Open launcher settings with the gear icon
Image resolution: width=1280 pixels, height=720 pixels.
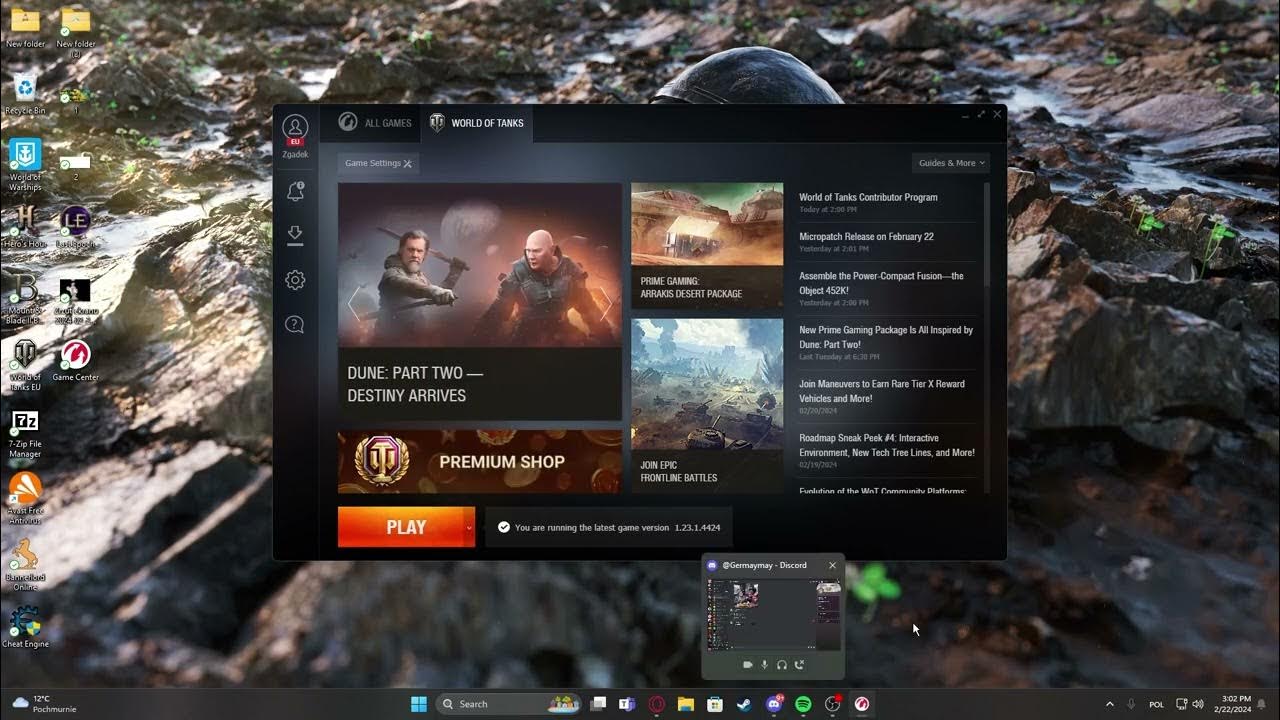point(295,280)
